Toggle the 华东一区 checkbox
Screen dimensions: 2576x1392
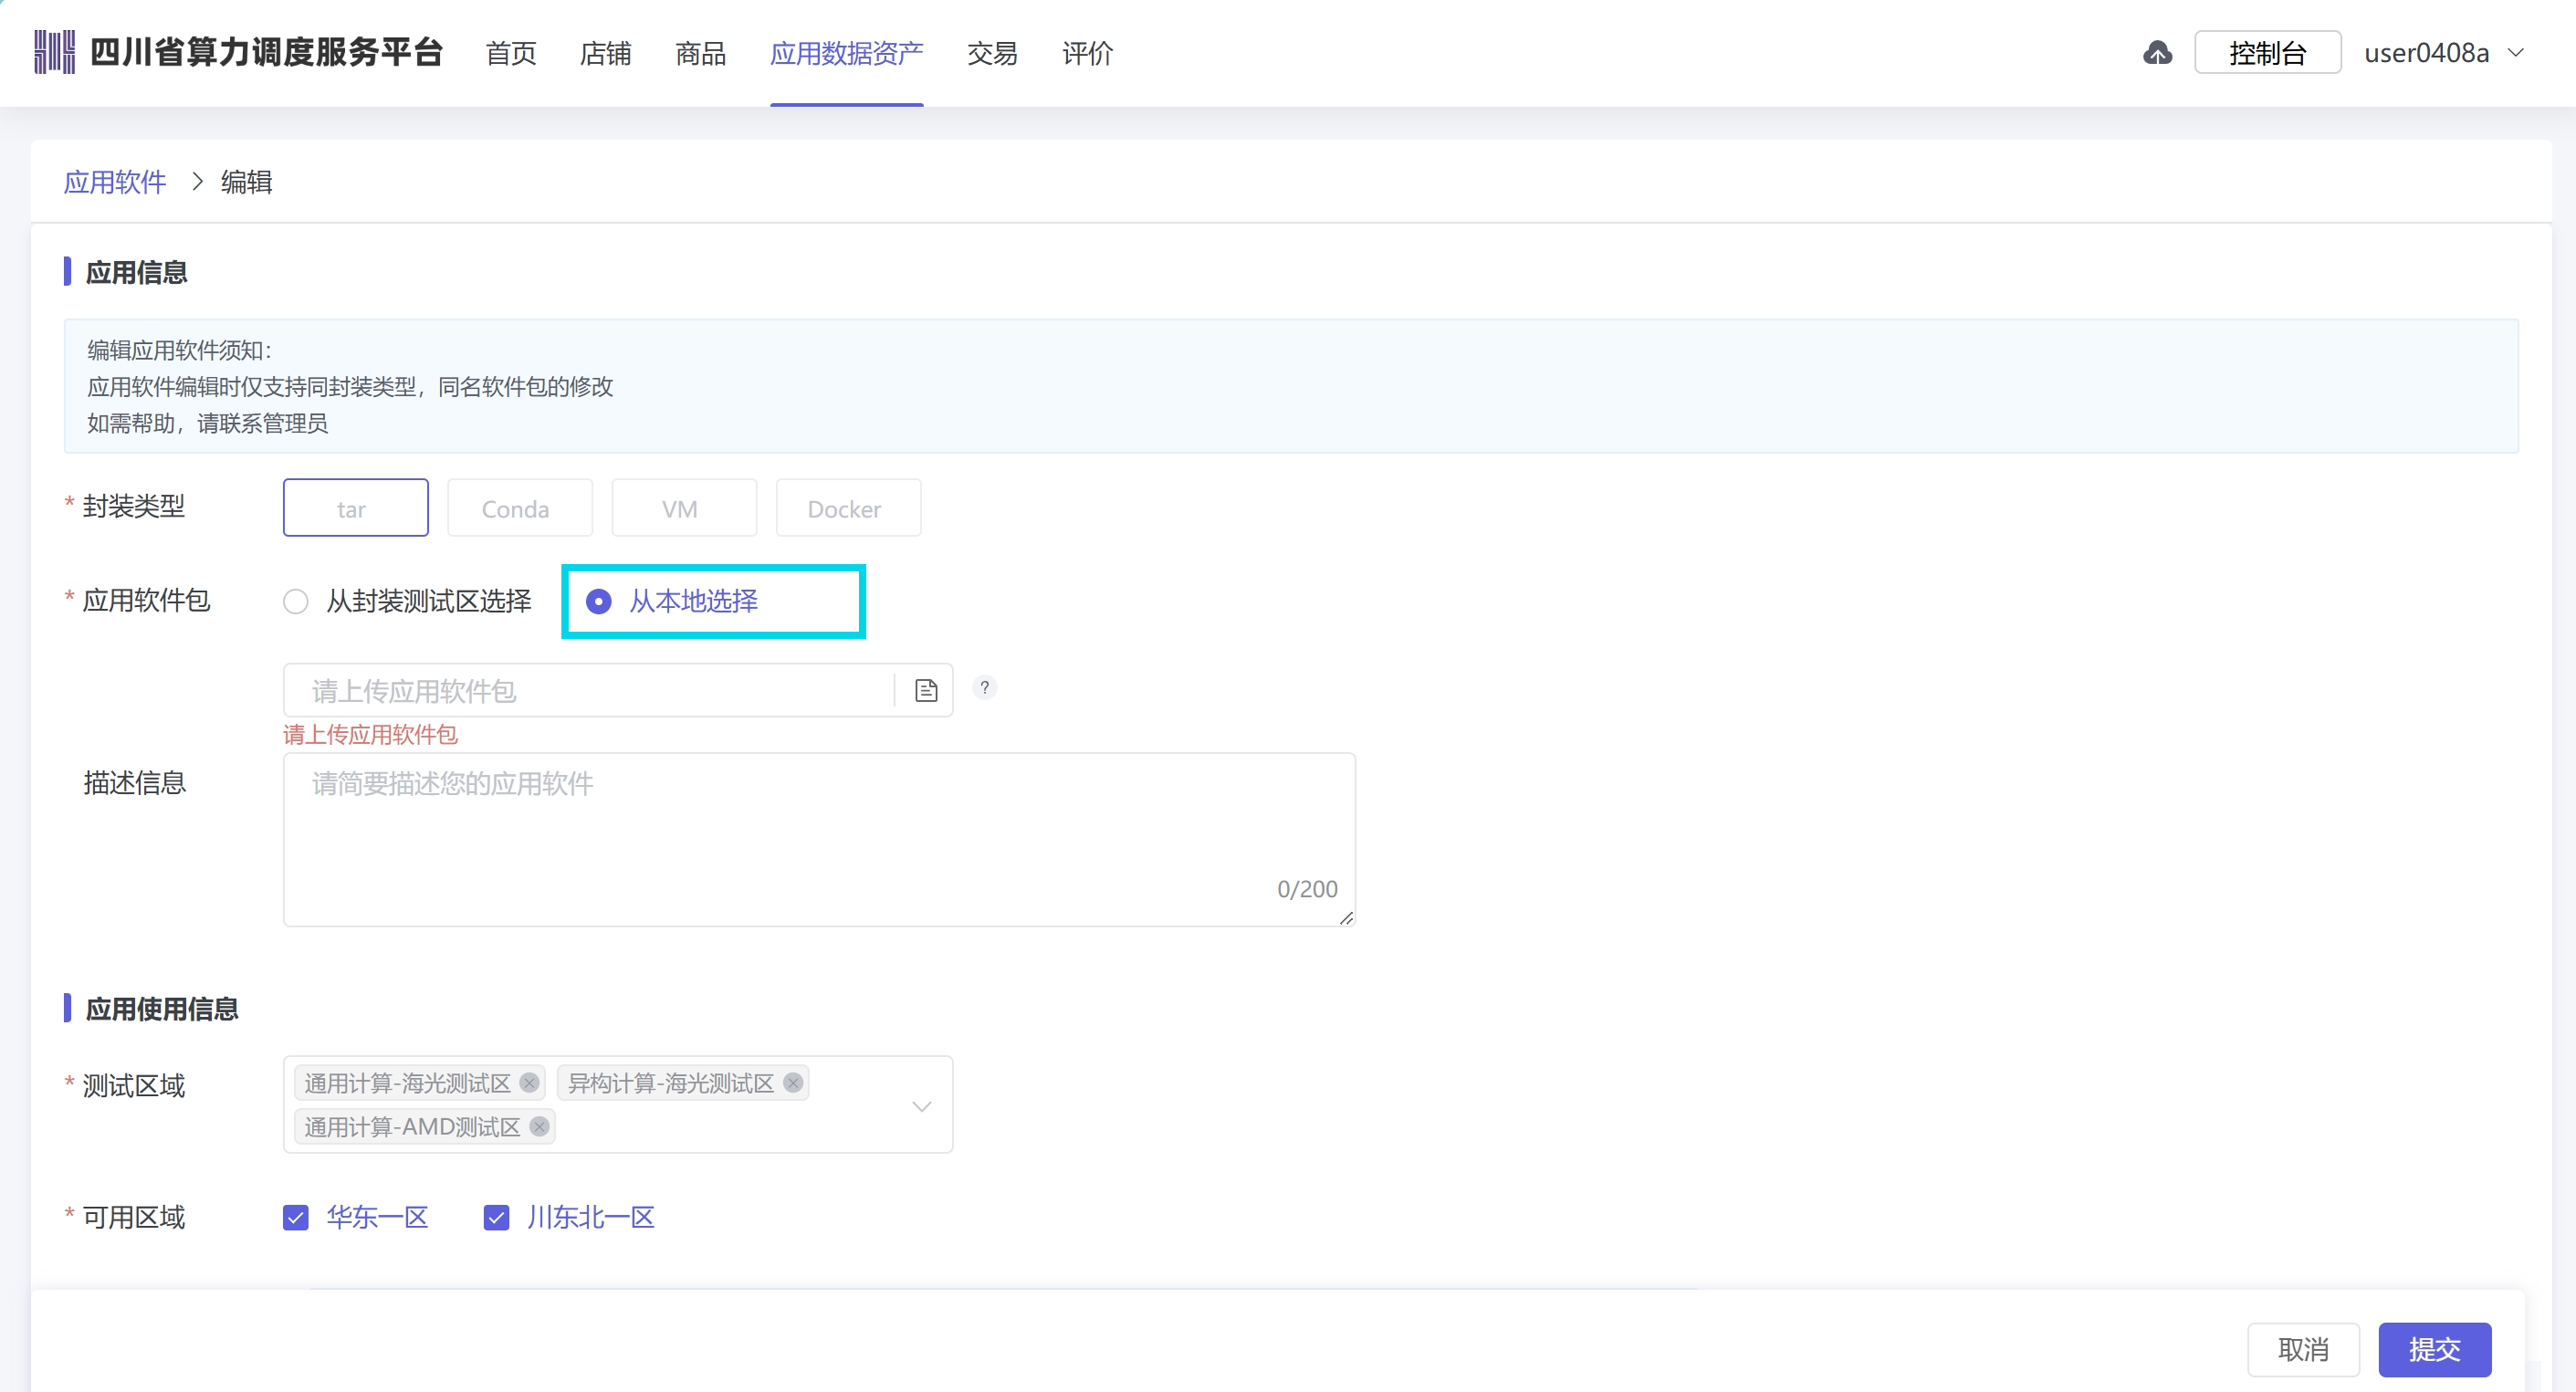[295, 1217]
